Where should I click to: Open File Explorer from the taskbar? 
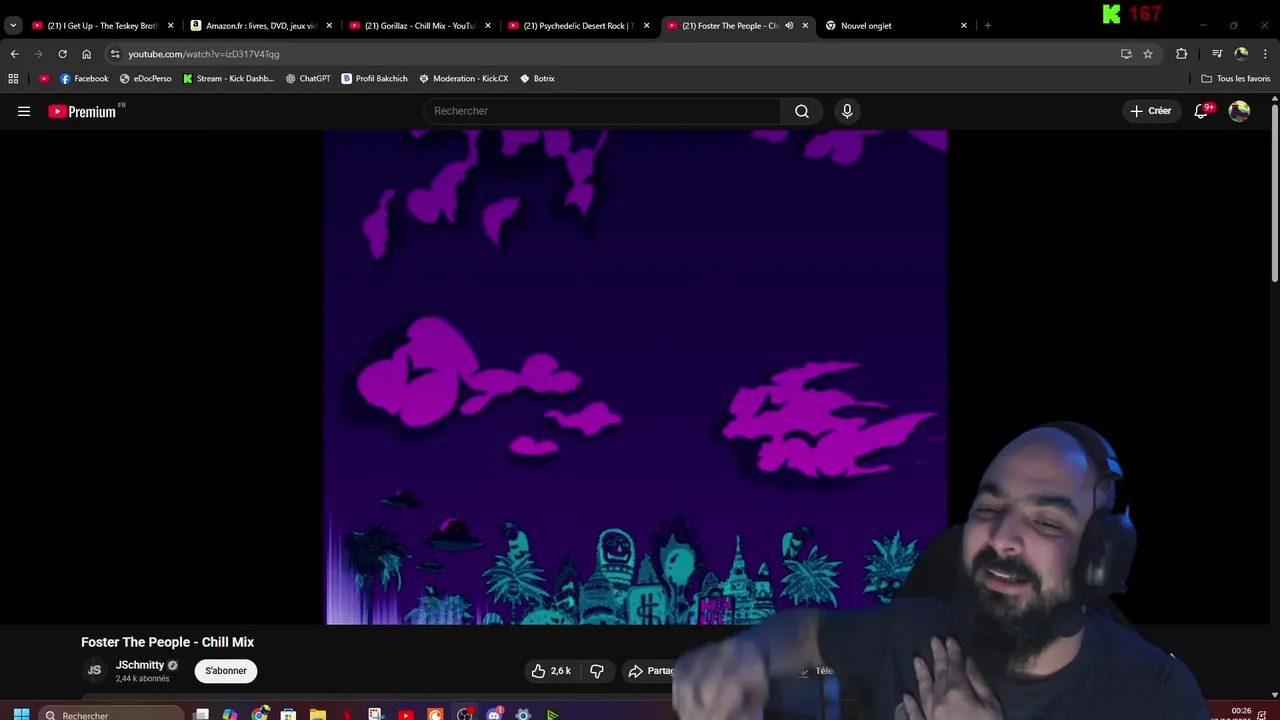[x=317, y=714]
